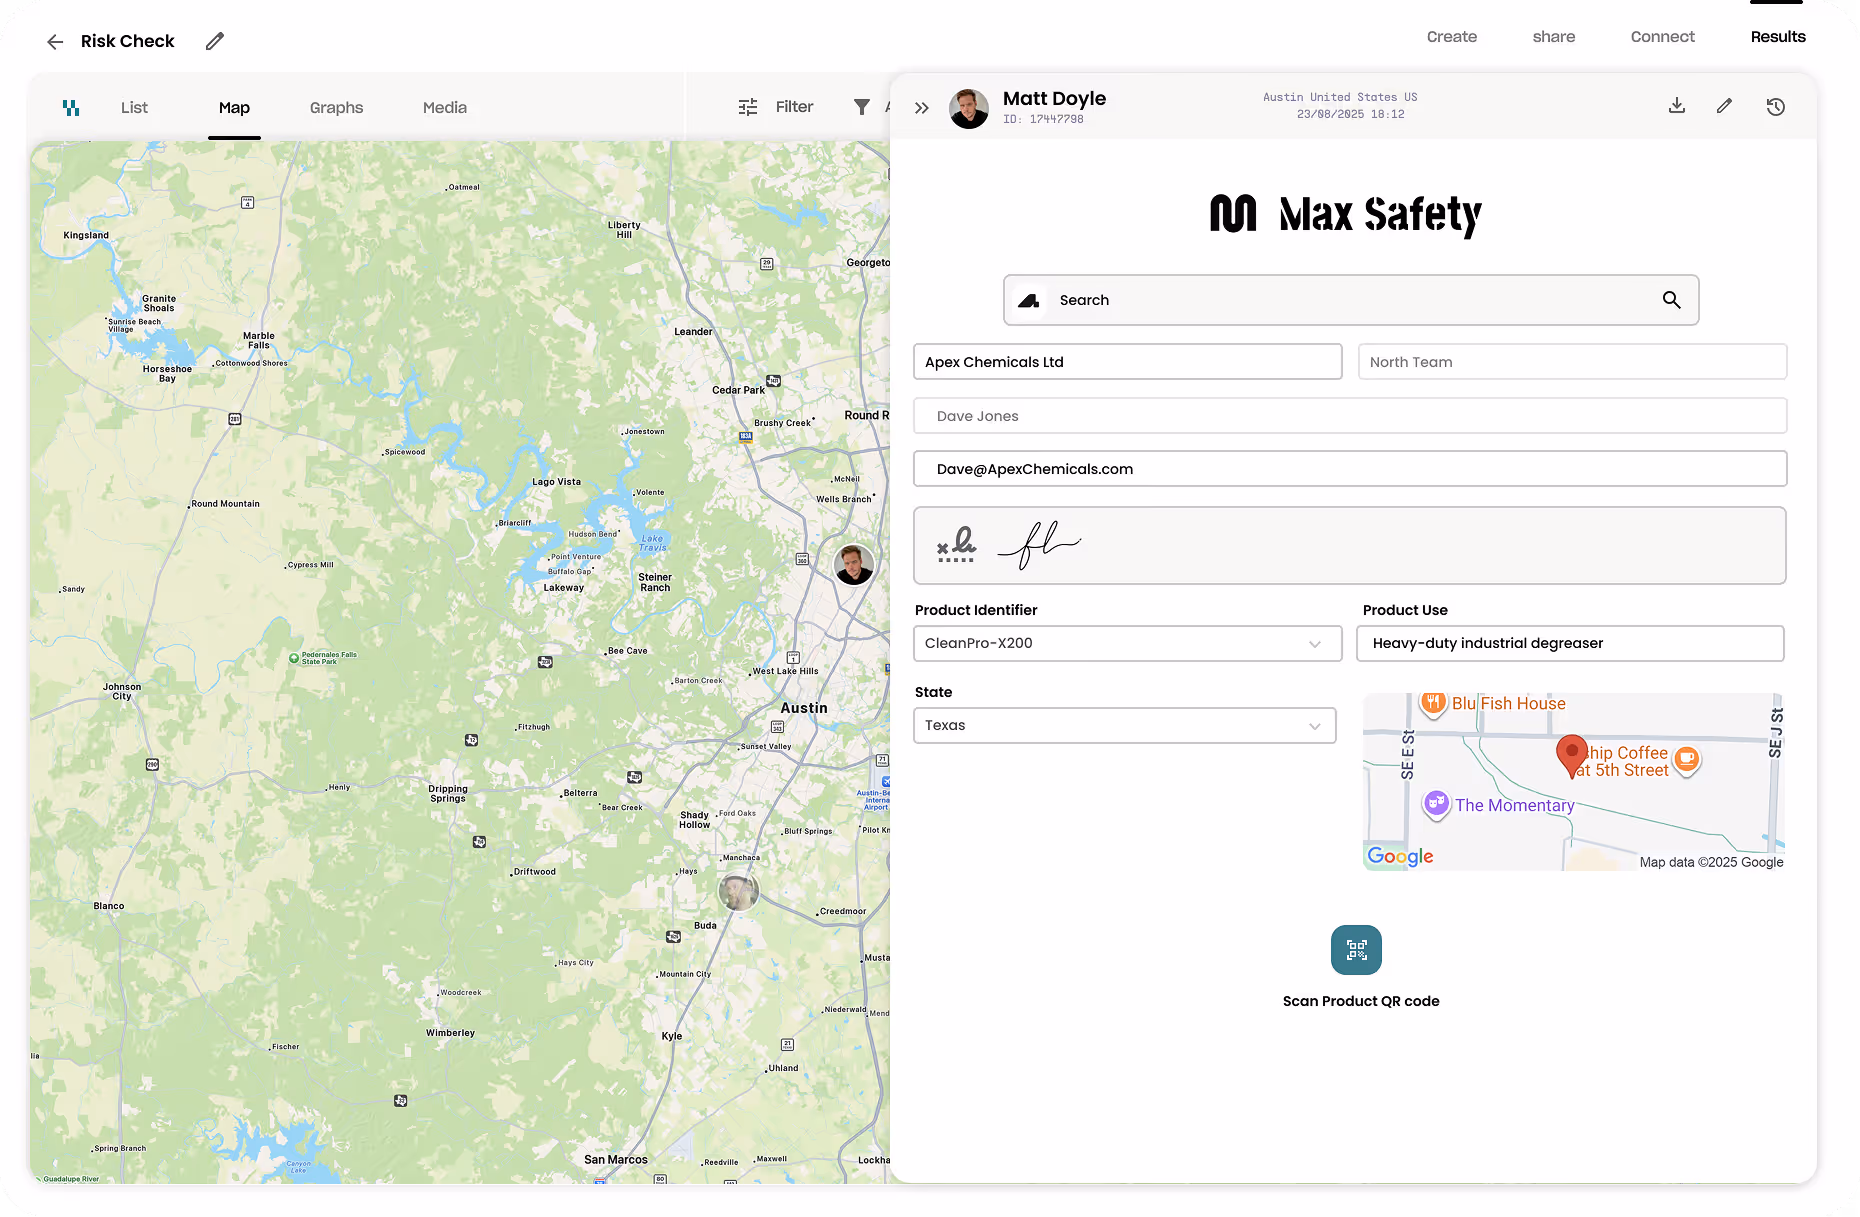Click the Scan Product QR code label
The width and height of the screenshot is (1860, 1217).
1360,1001
